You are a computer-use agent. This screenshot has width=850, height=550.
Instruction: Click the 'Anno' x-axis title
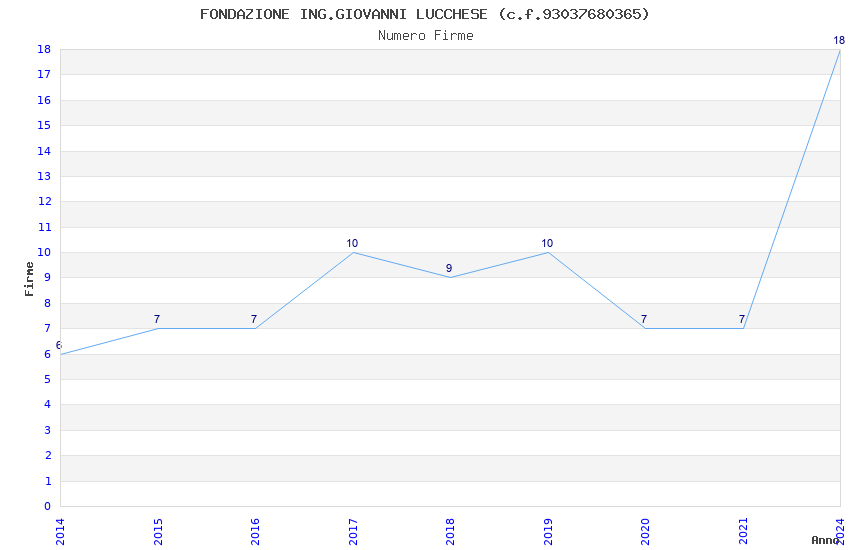825,540
